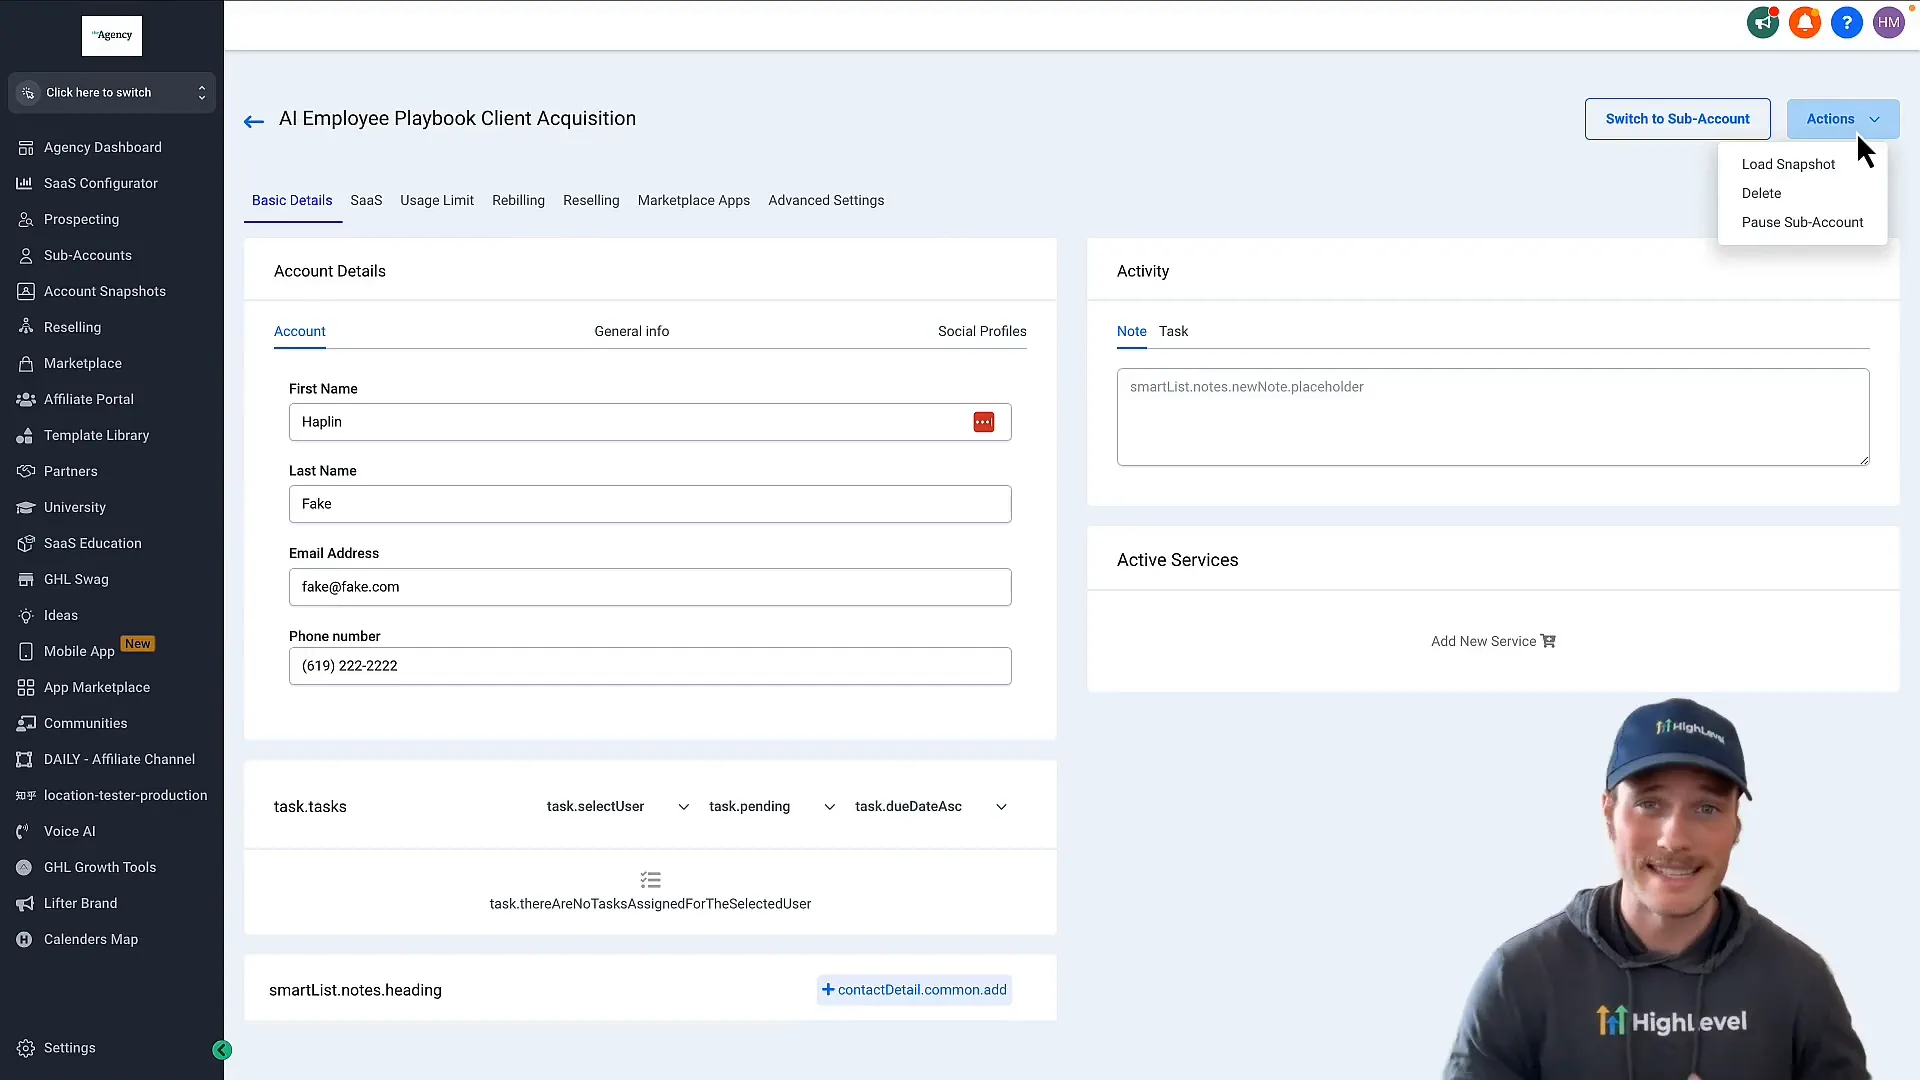Click Add New Service link
This screenshot has height=1080, width=1920.
point(1493,641)
